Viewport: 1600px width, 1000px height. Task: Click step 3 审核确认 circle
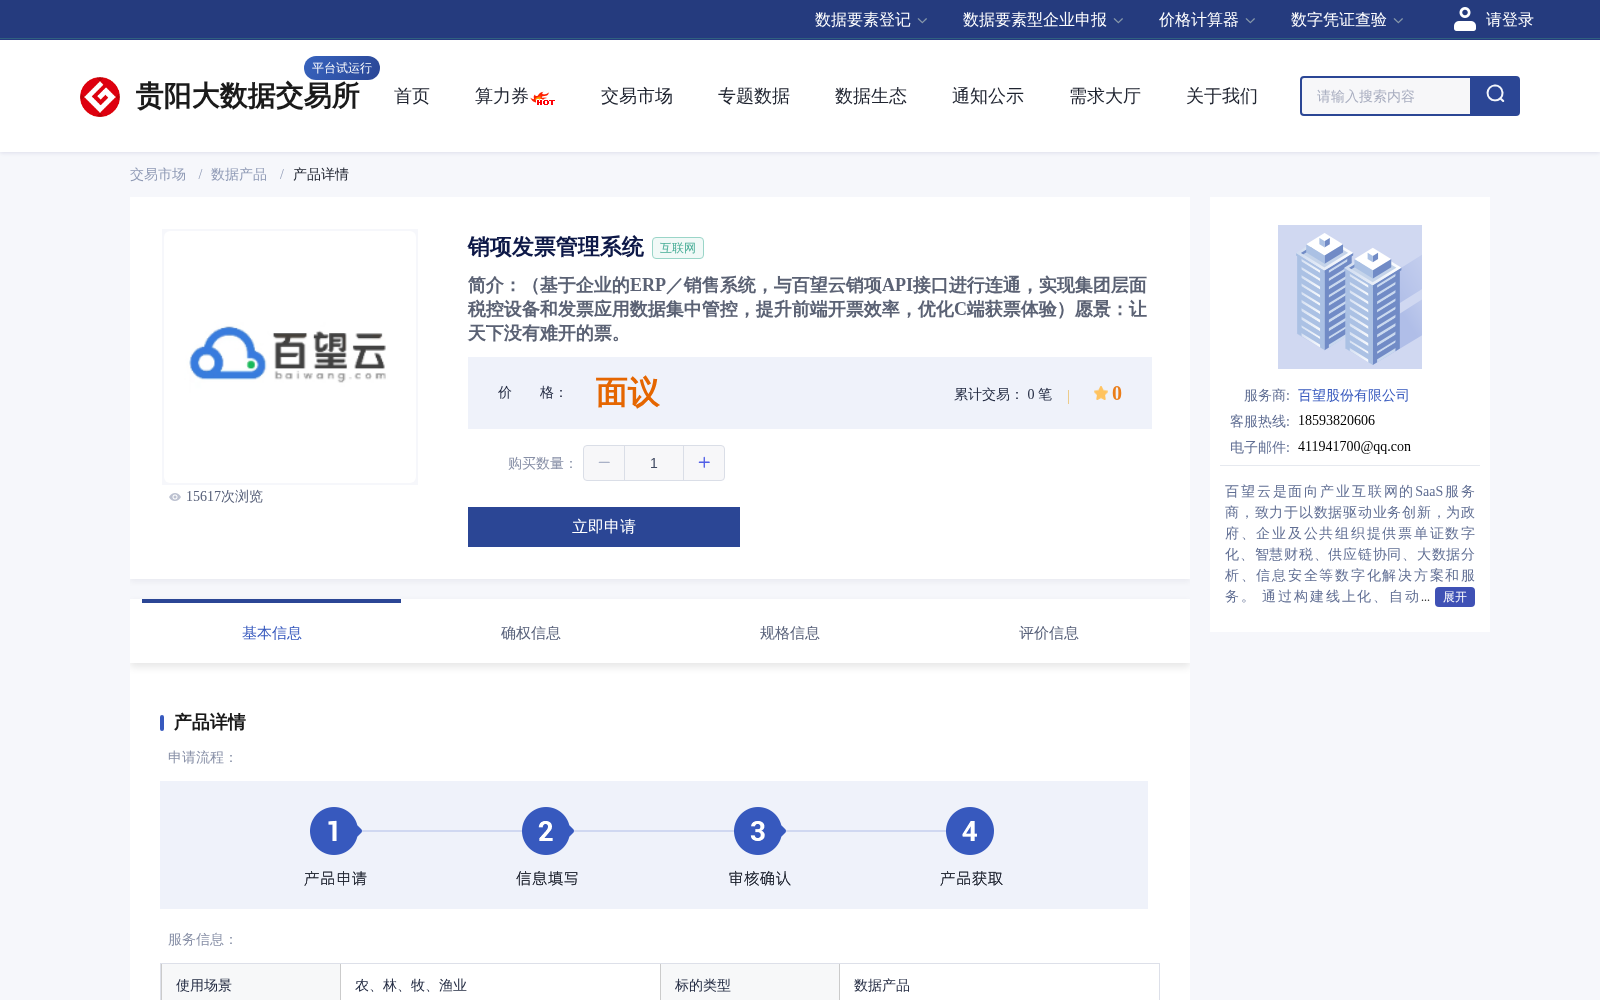(758, 831)
